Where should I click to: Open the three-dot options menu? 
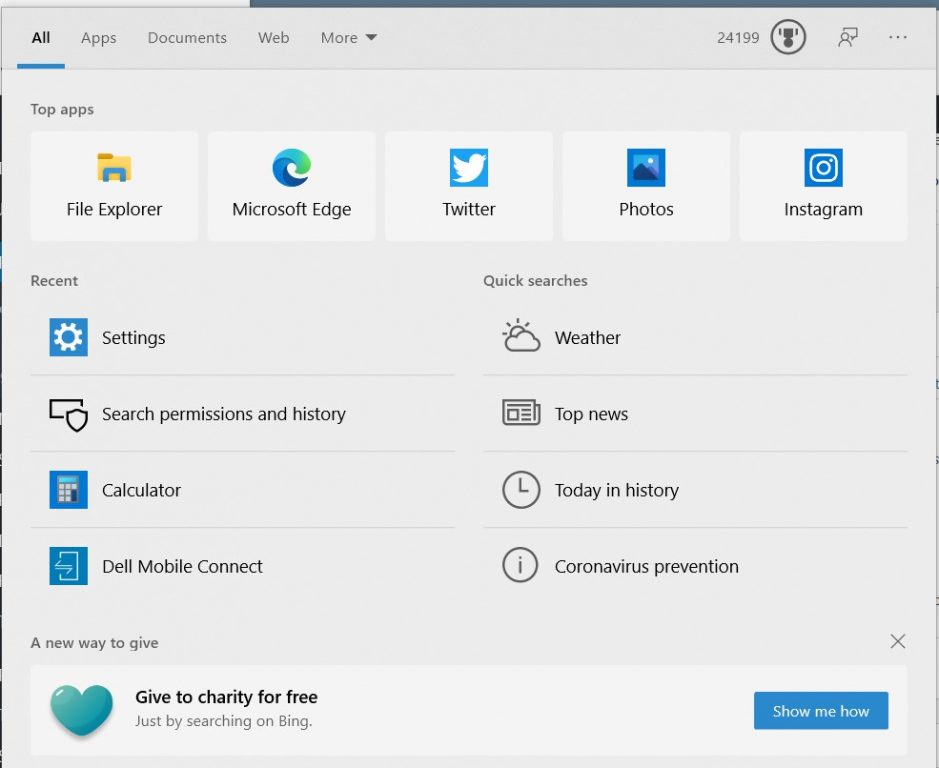898,37
